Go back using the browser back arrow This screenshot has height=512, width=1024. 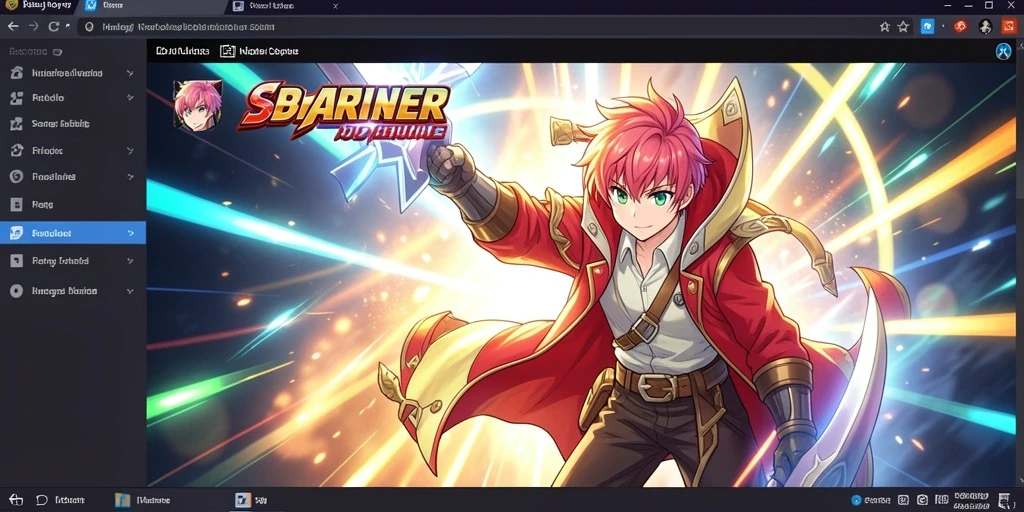[x=13, y=27]
